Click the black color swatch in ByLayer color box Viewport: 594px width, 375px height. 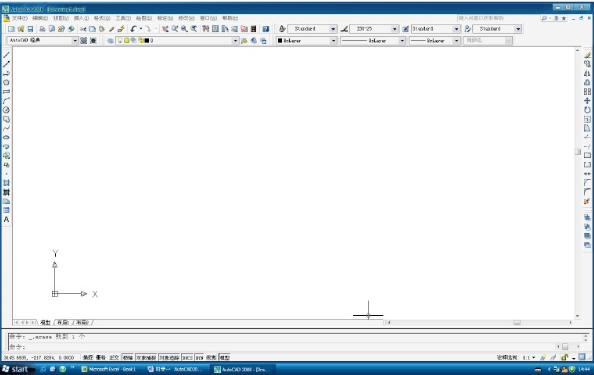point(280,41)
